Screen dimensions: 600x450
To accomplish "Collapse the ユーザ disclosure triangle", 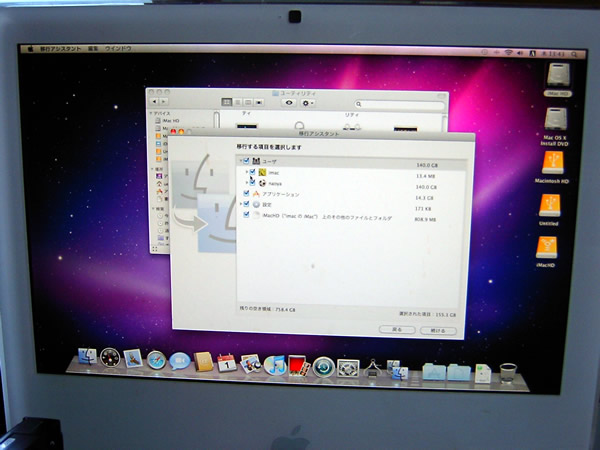I will point(241,161).
